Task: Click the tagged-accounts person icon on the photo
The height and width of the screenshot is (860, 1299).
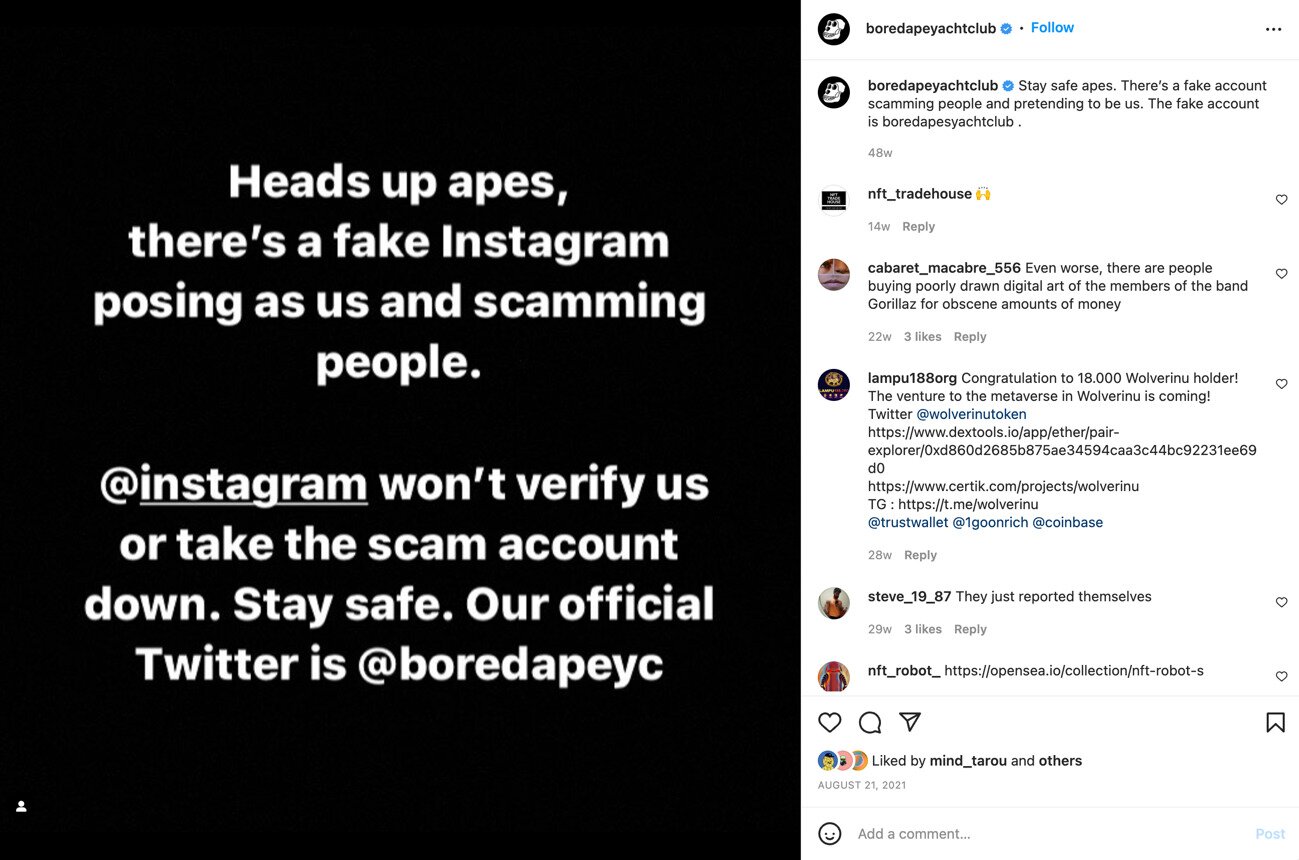Action: click(x=21, y=806)
